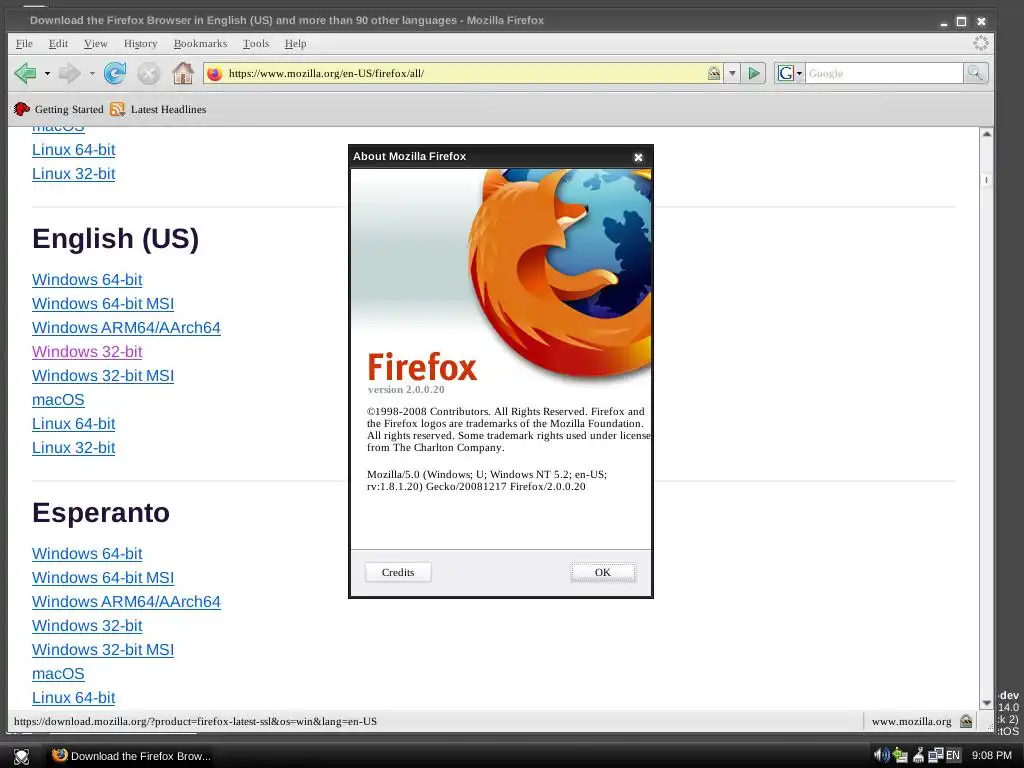Viewport: 1024px width, 768px height.
Task: Select the Firefox window taskbar button
Action: [x=131, y=756]
